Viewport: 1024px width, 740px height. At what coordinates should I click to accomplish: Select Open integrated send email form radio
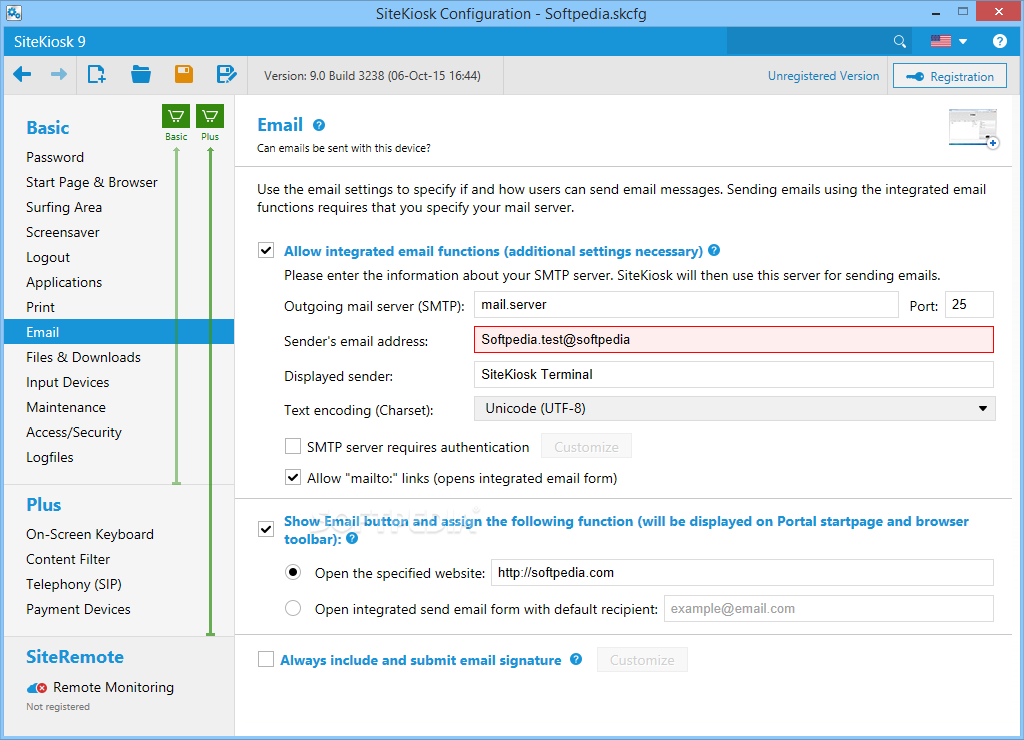pos(293,609)
